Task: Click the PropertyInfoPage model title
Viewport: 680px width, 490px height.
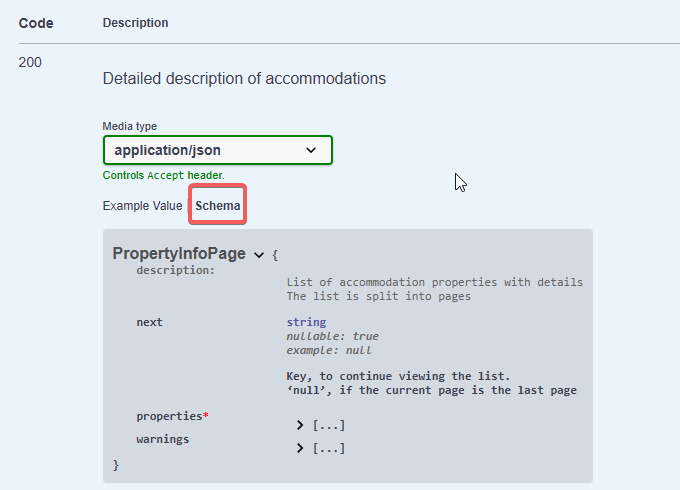Action: click(x=179, y=253)
